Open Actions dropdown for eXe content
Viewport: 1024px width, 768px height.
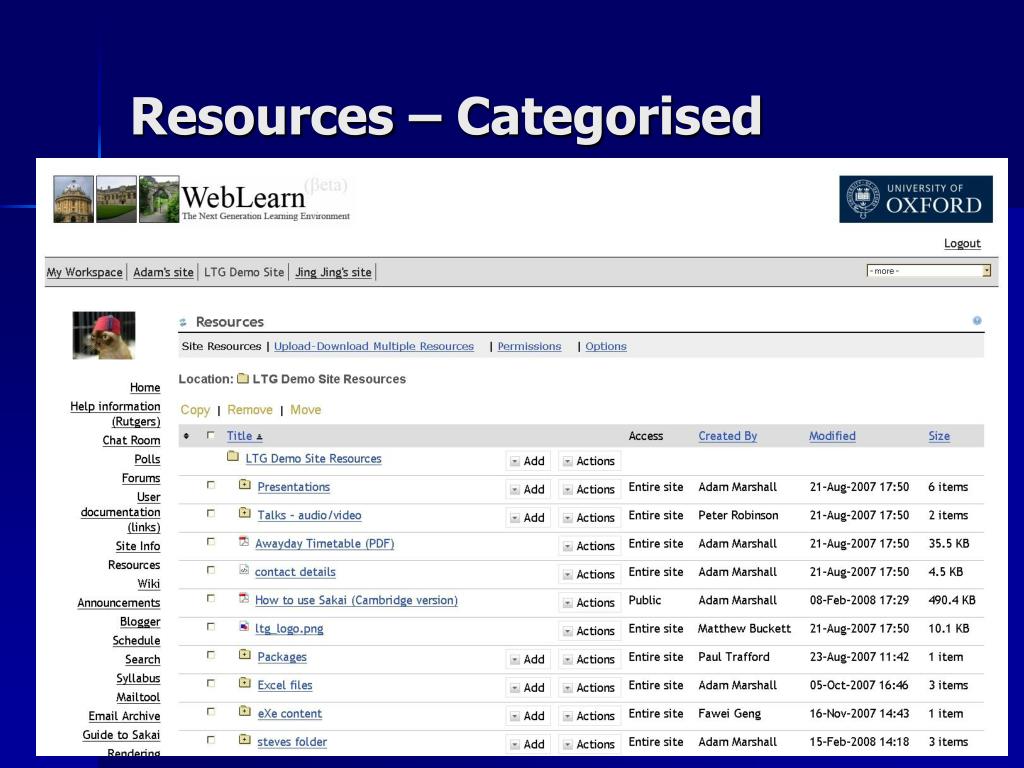pyautogui.click(x=589, y=716)
